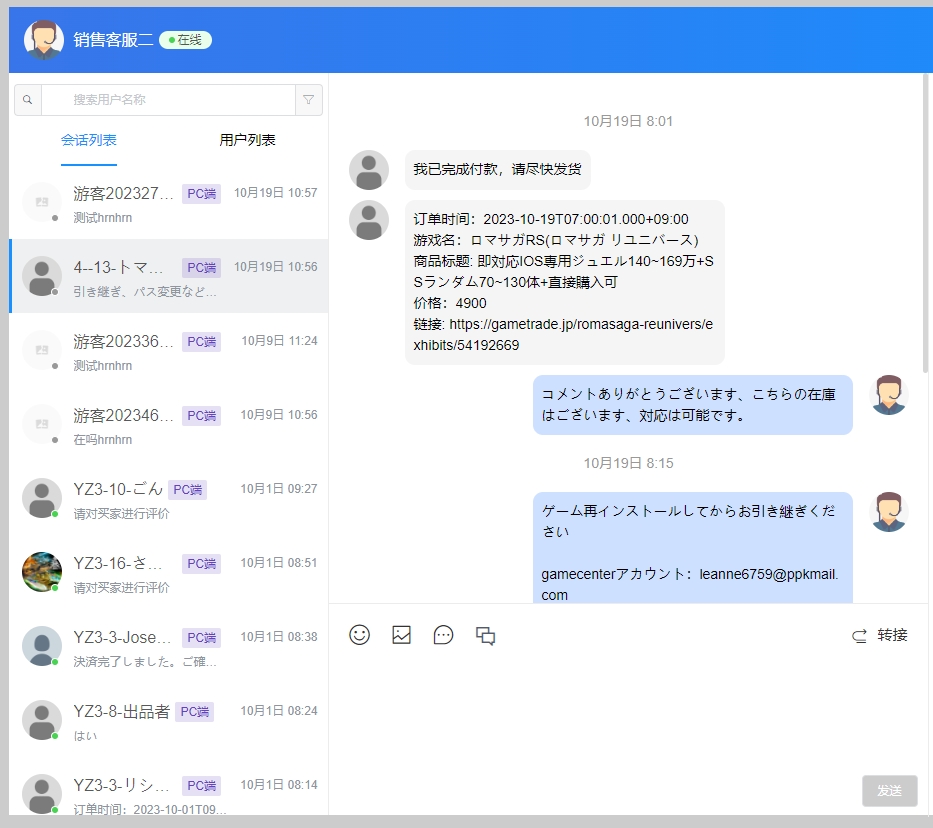This screenshot has height=828, width=933.
Task: Click agent avatar beside ゲーム再インストール message
Action: click(x=889, y=512)
